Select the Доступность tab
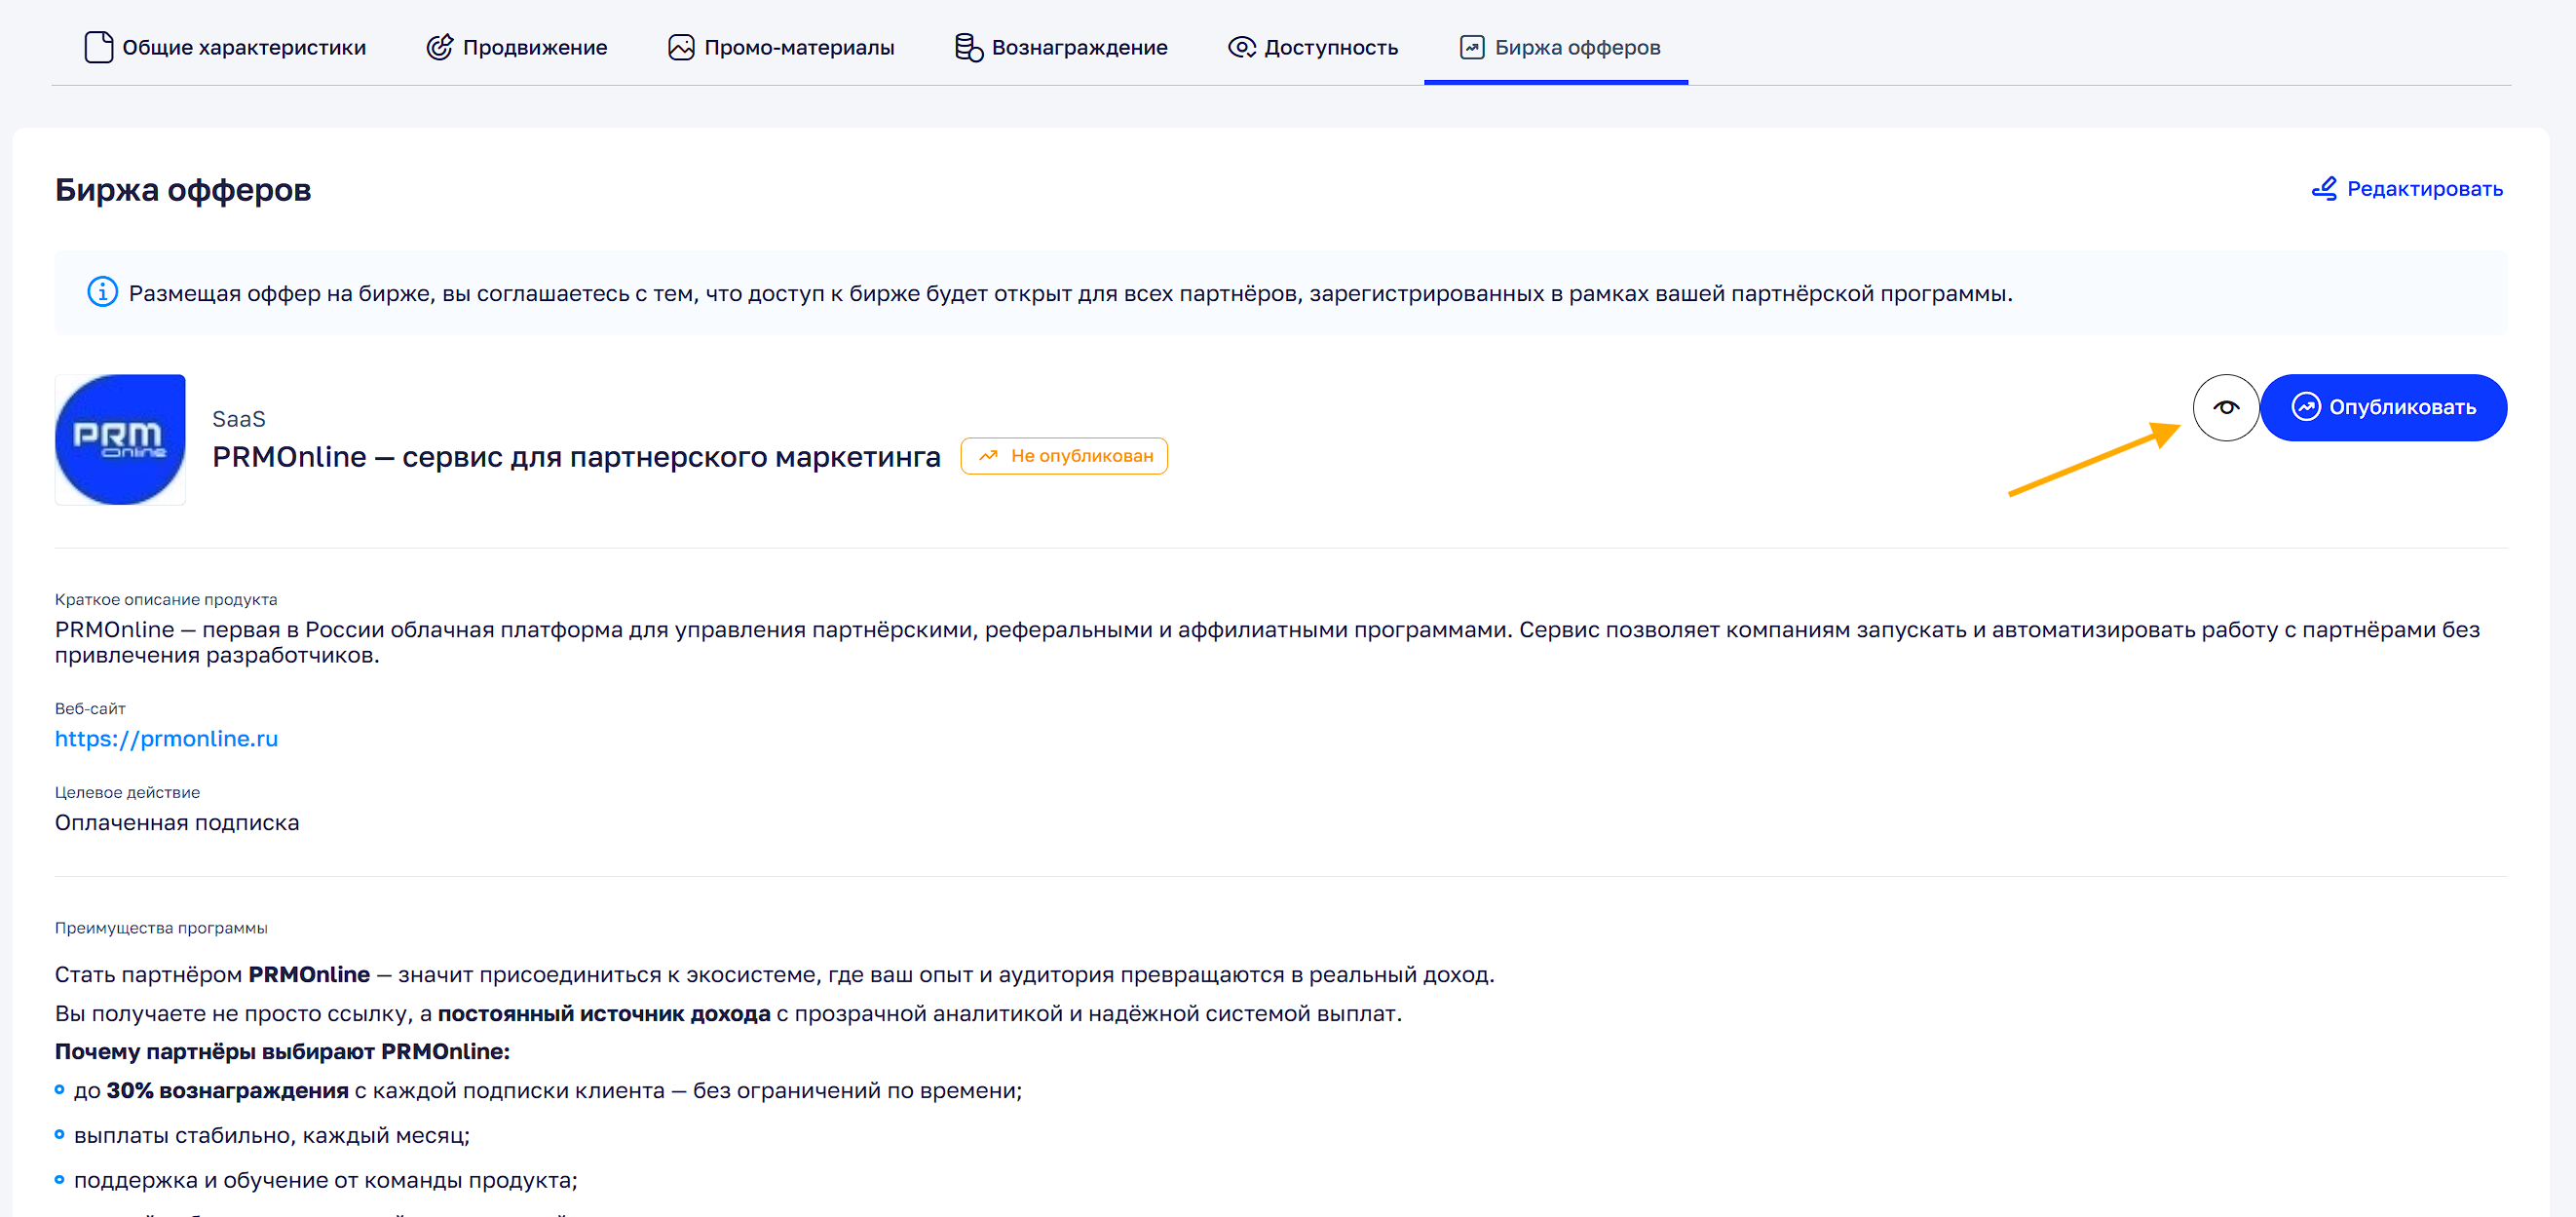 tap(1330, 47)
